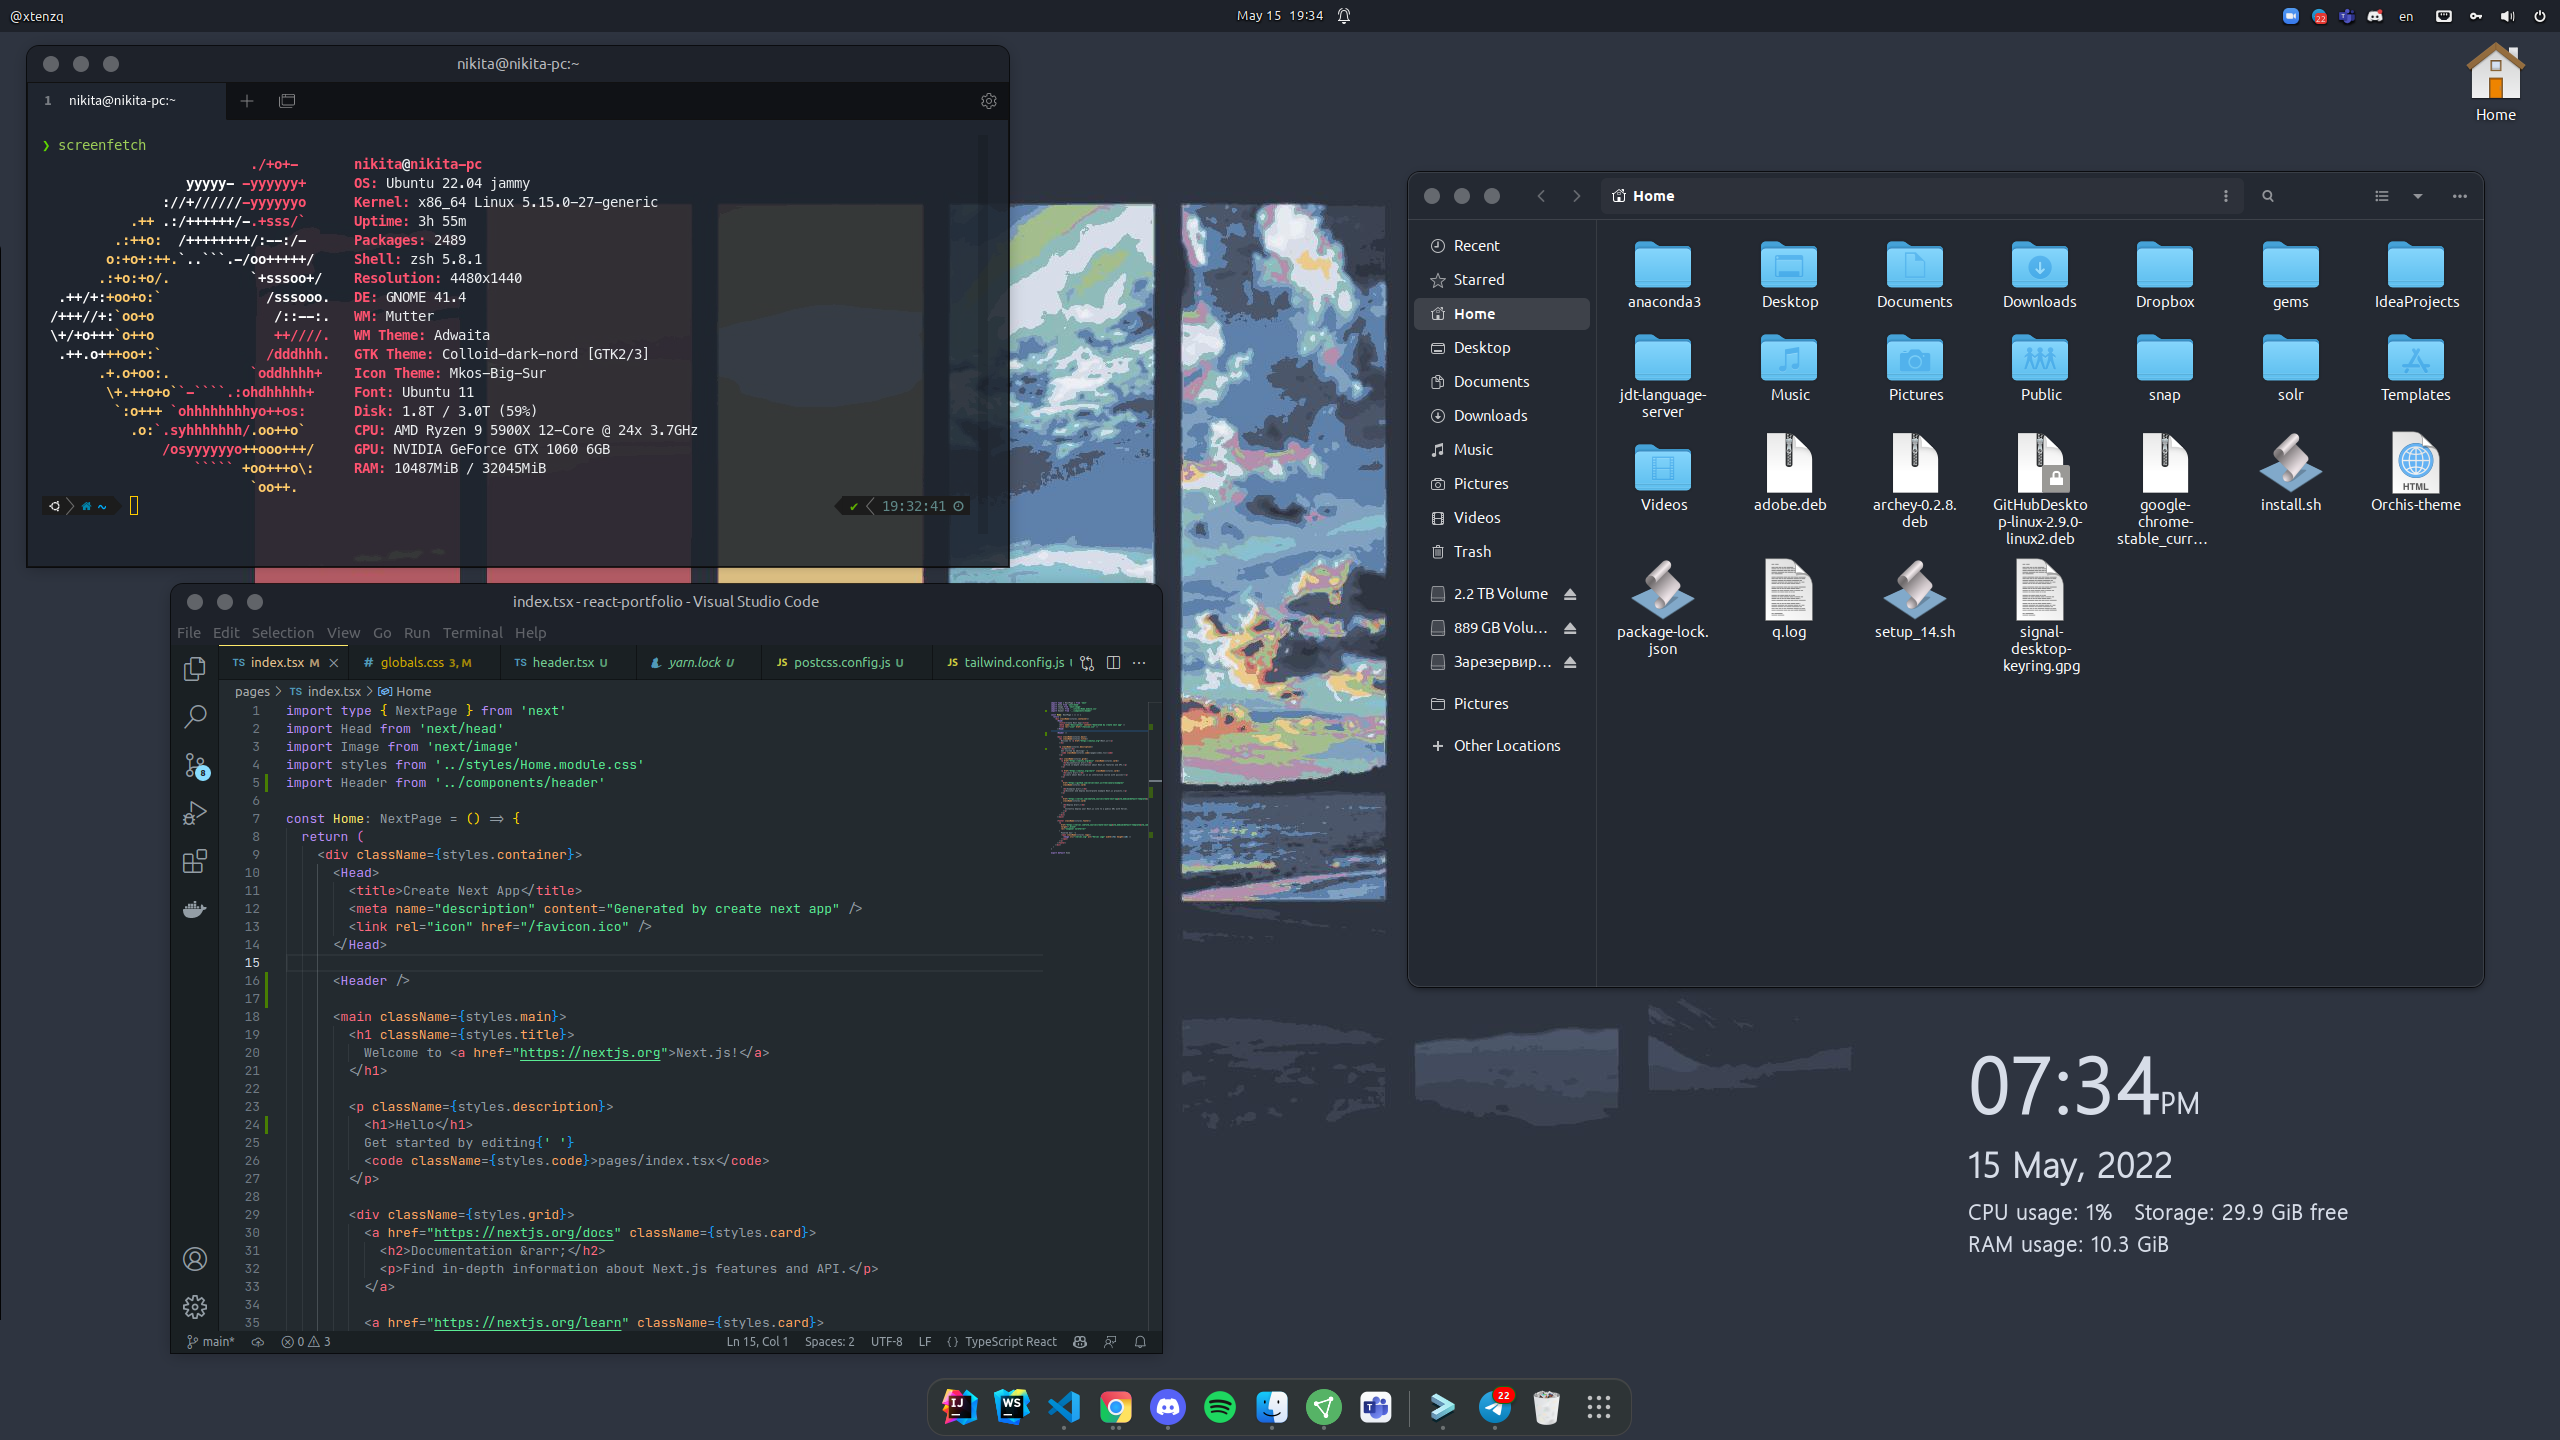Open the Spaces: 2 indentation selector
Viewport: 2560px width, 1440px height.
point(829,1342)
